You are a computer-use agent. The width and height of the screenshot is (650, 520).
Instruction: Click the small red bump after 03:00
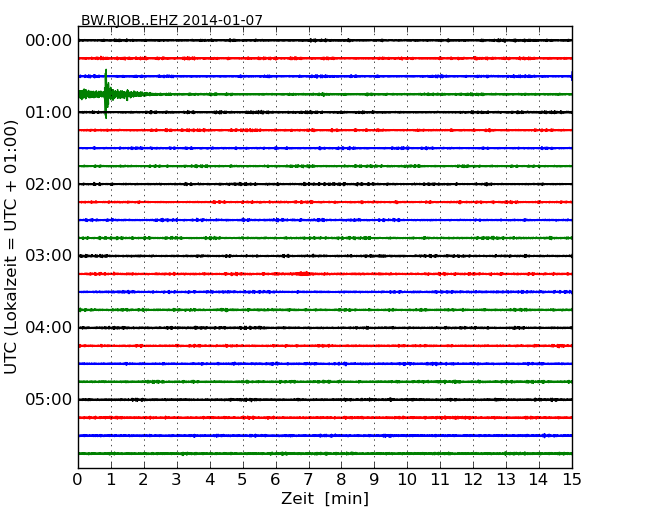coord(304,273)
